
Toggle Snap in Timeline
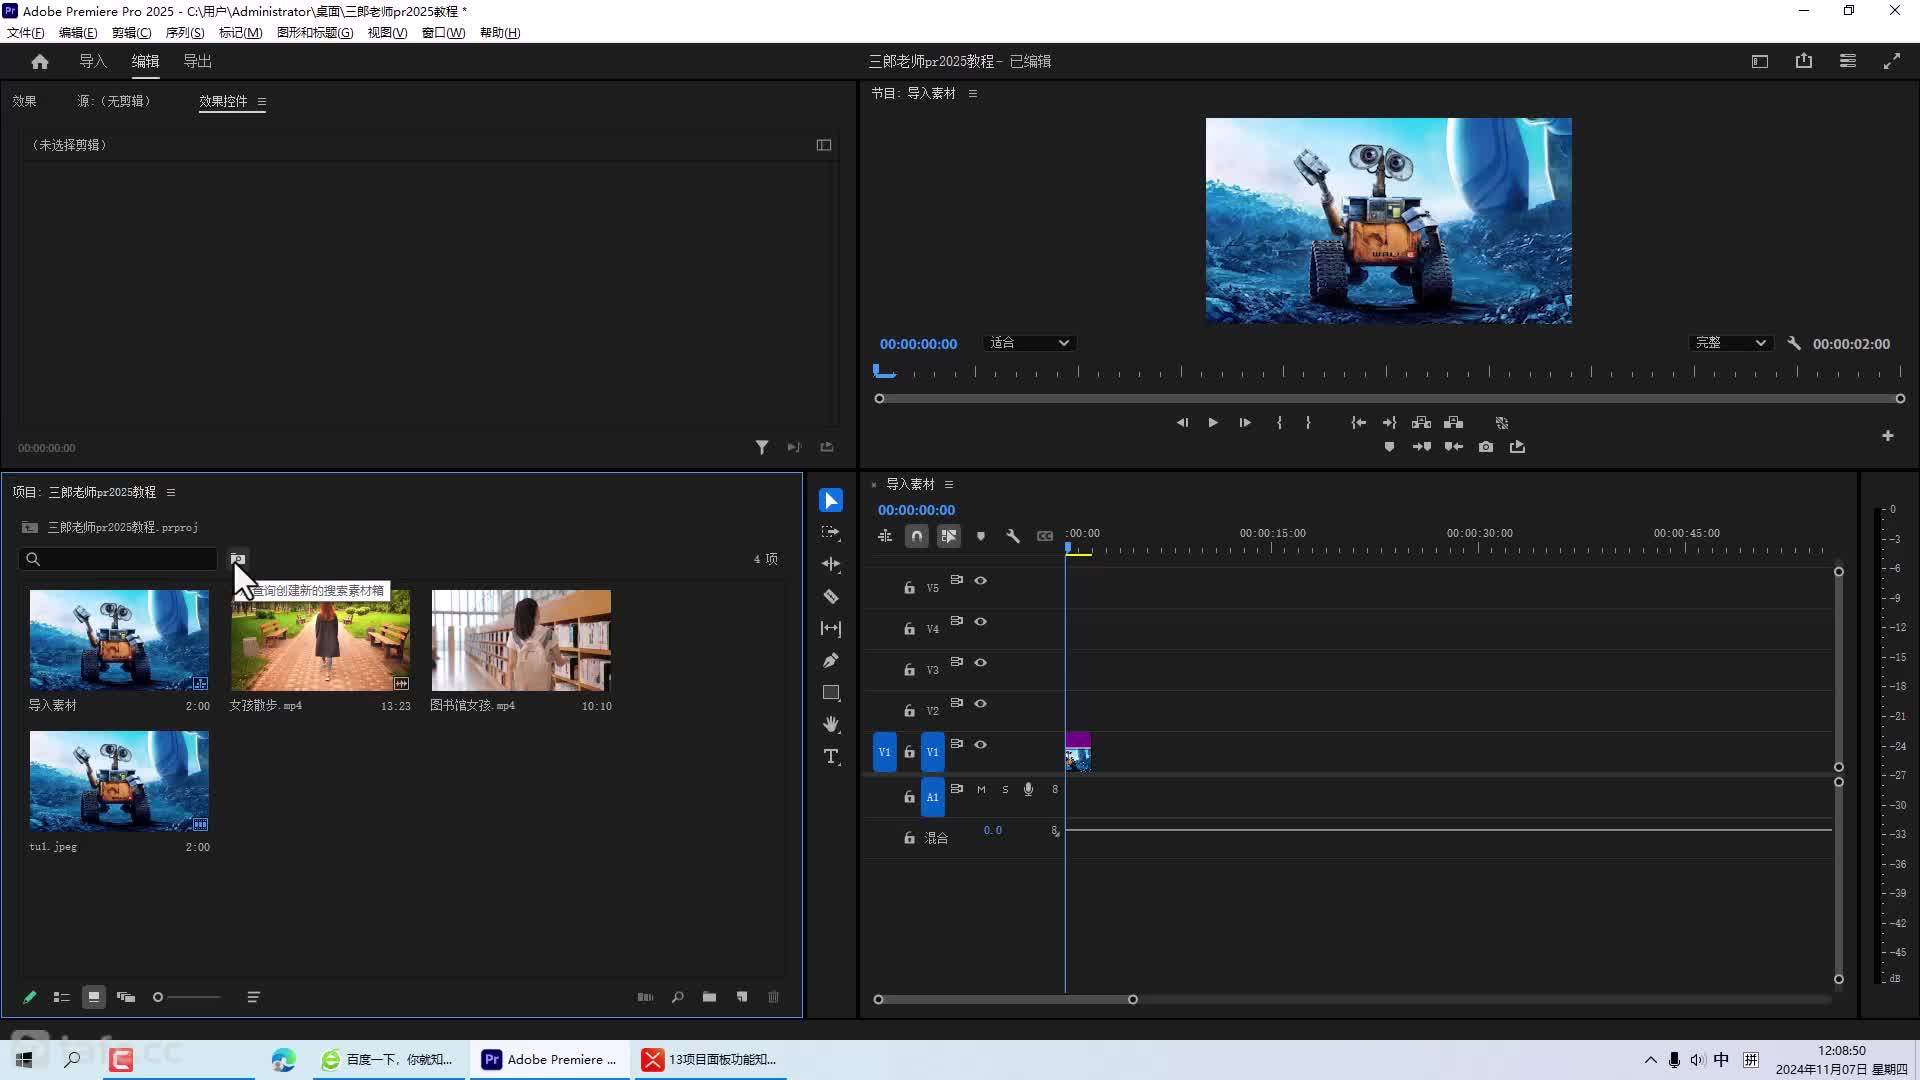coord(916,536)
